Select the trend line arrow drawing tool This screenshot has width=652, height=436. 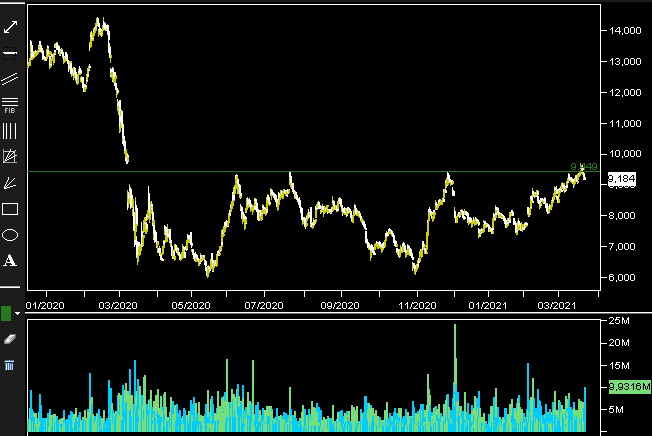pyautogui.click(x=10, y=27)
